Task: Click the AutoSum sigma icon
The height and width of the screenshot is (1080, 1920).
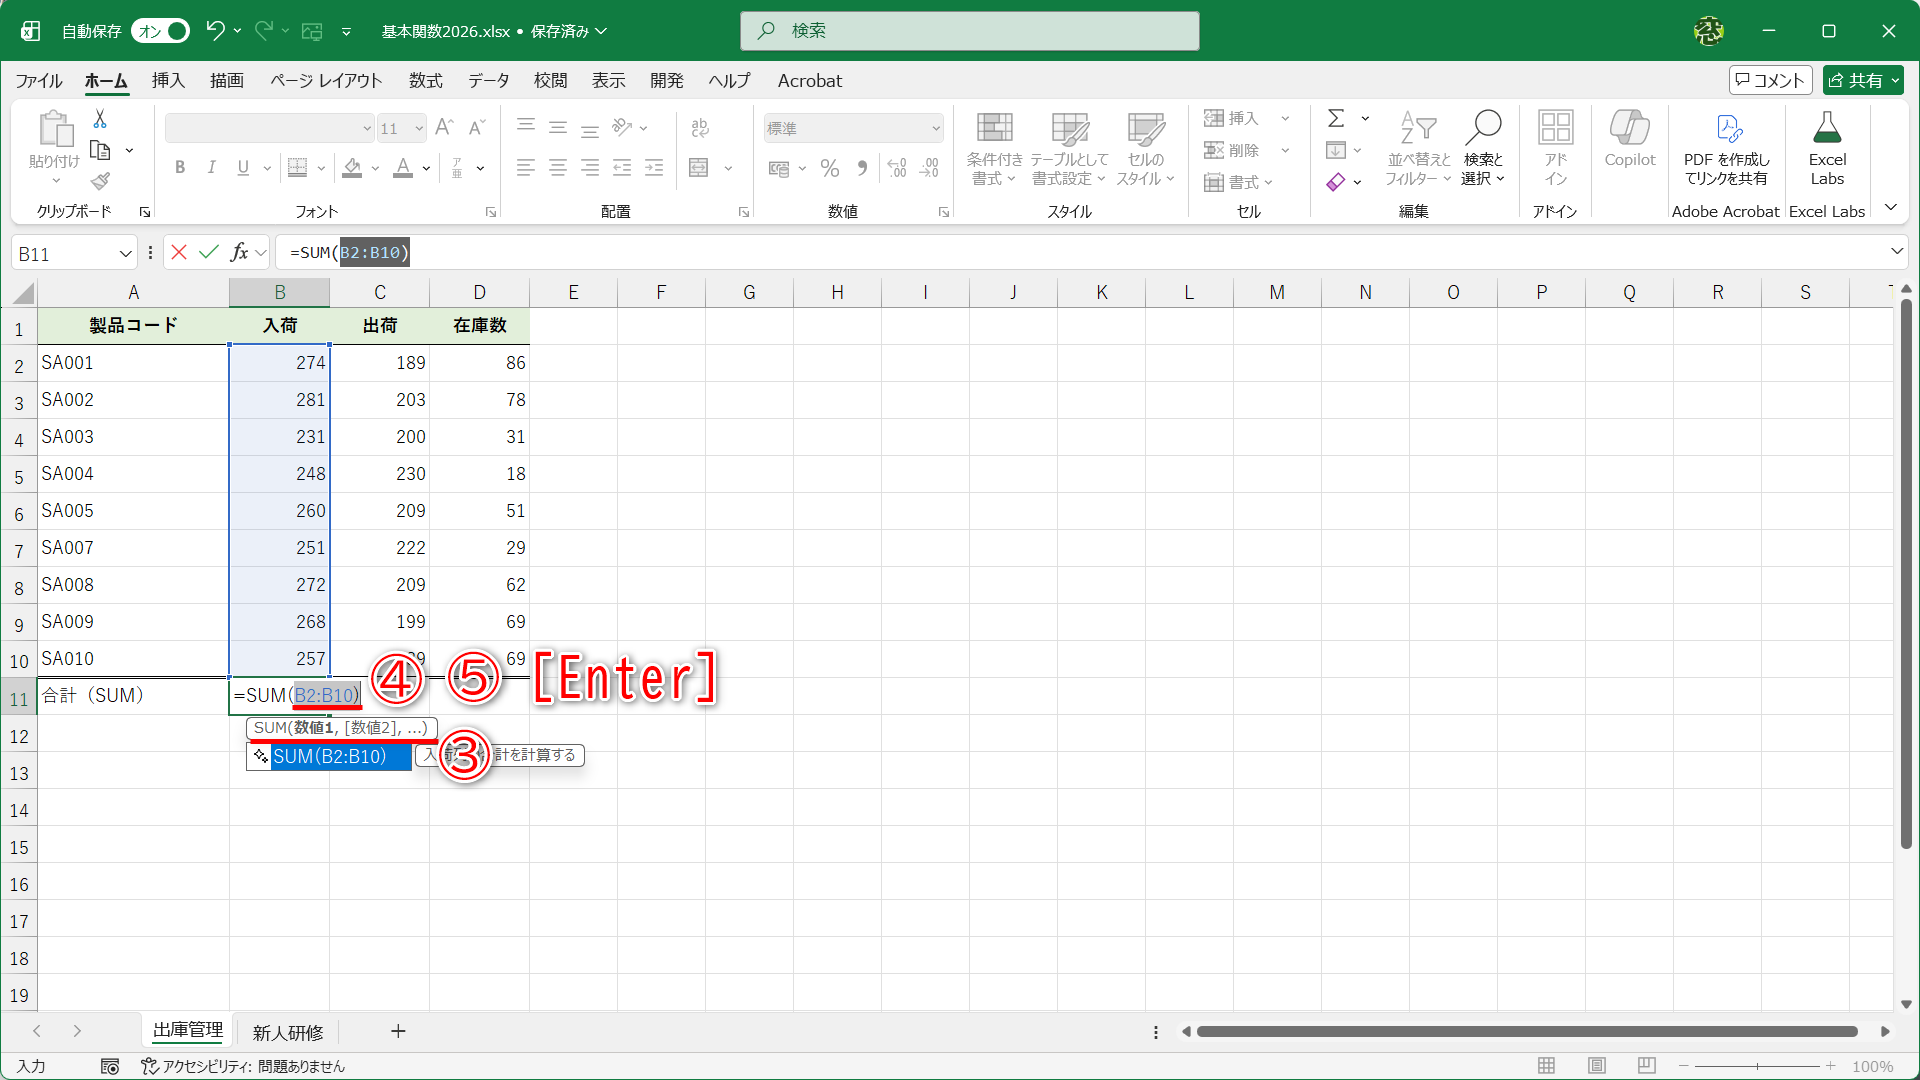Action: pos(1336,119)
